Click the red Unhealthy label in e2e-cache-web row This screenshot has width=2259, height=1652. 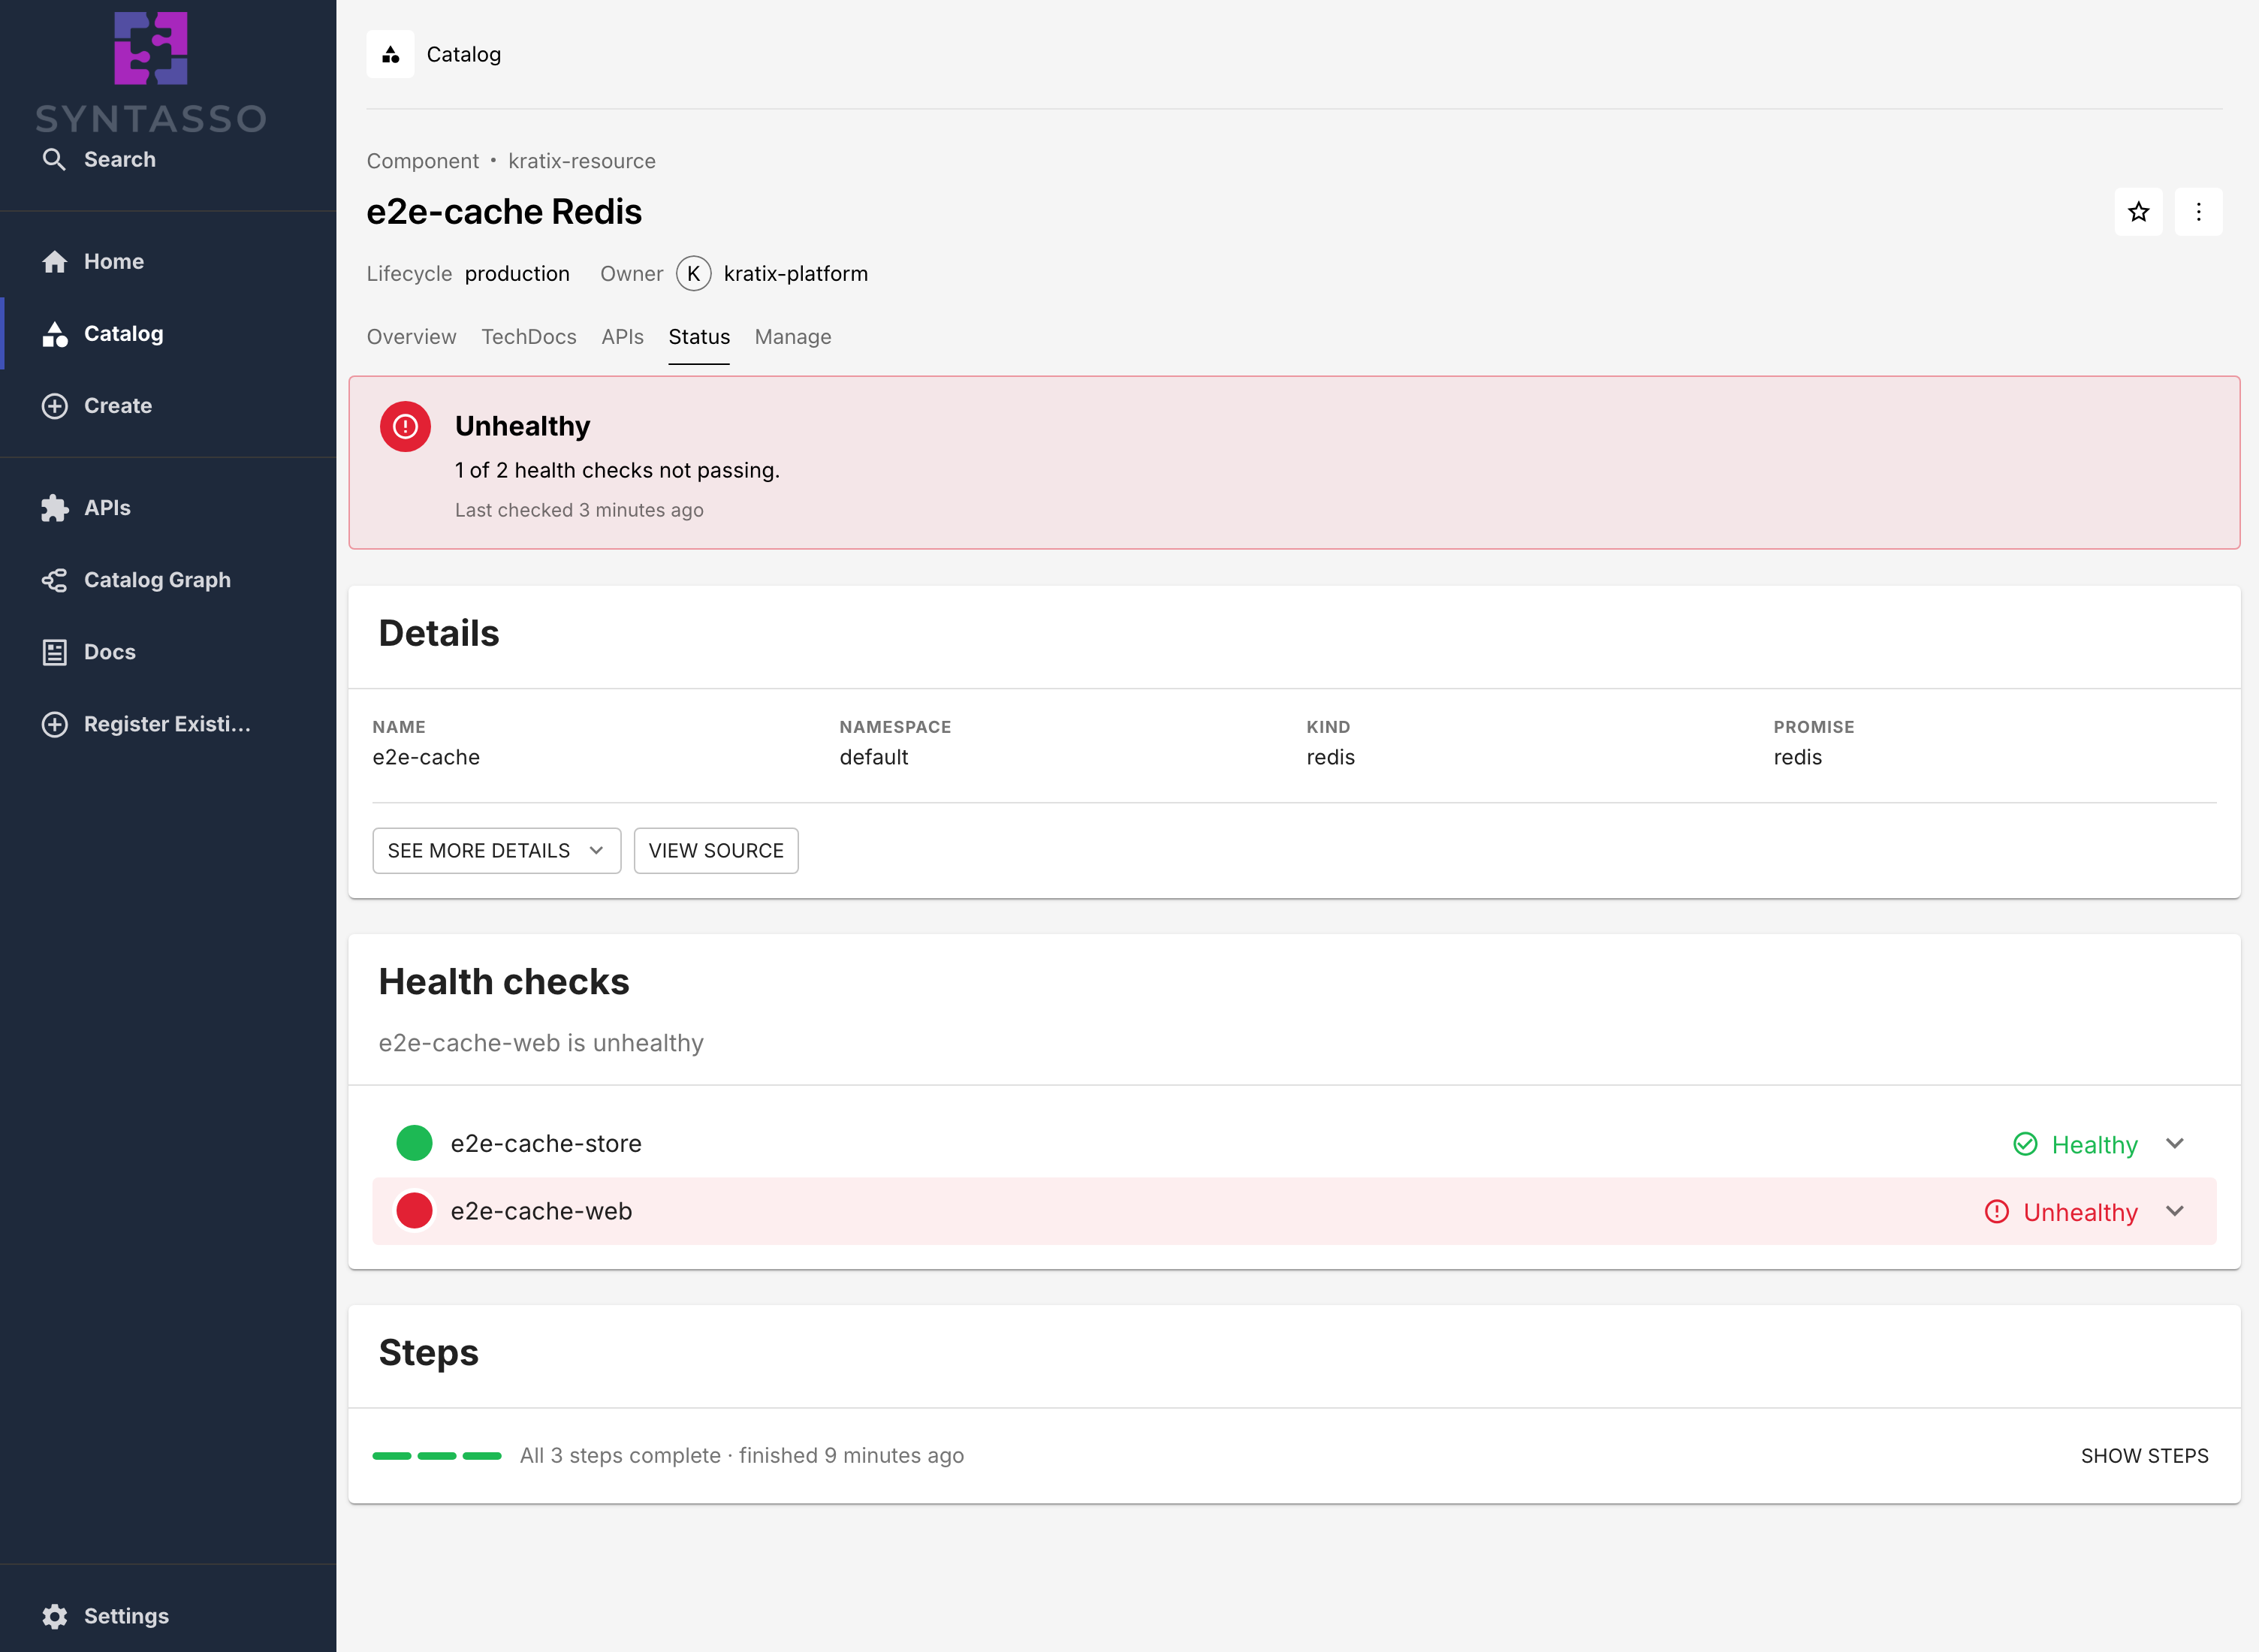pyautogui.click(x=2080, y=1213)
